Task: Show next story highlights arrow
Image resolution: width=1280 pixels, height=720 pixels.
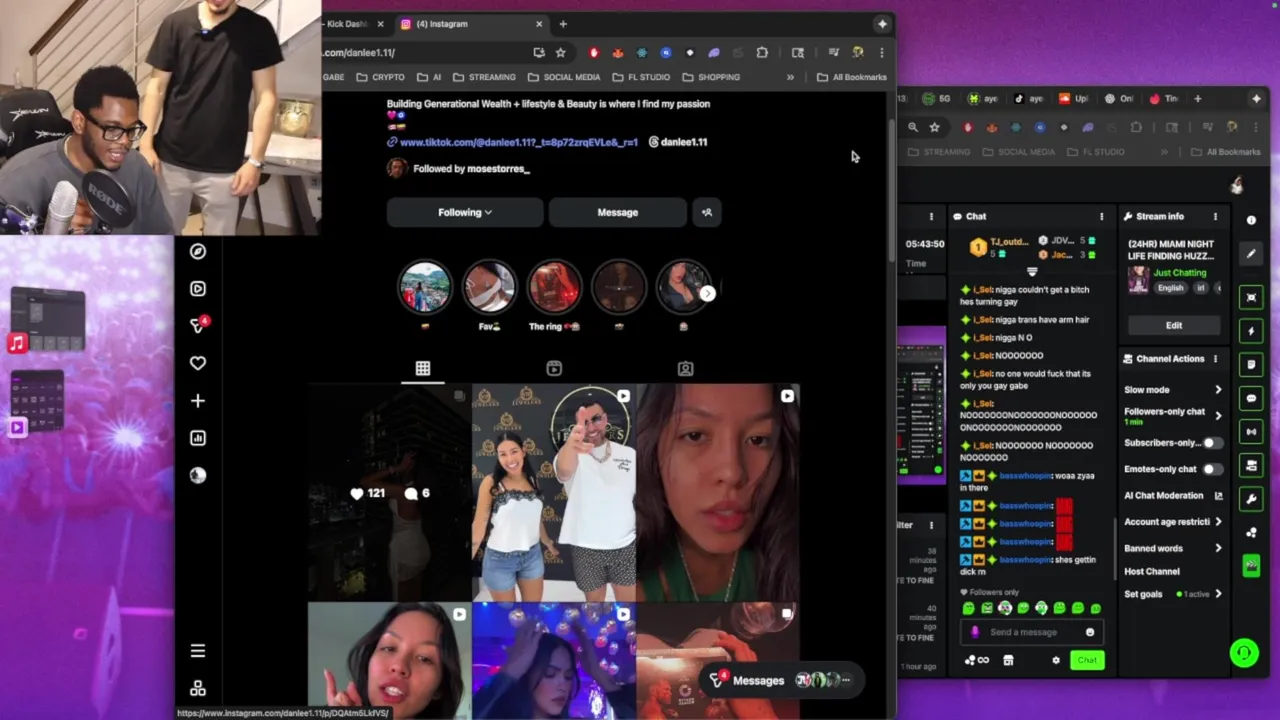Action: pos(708,293)
